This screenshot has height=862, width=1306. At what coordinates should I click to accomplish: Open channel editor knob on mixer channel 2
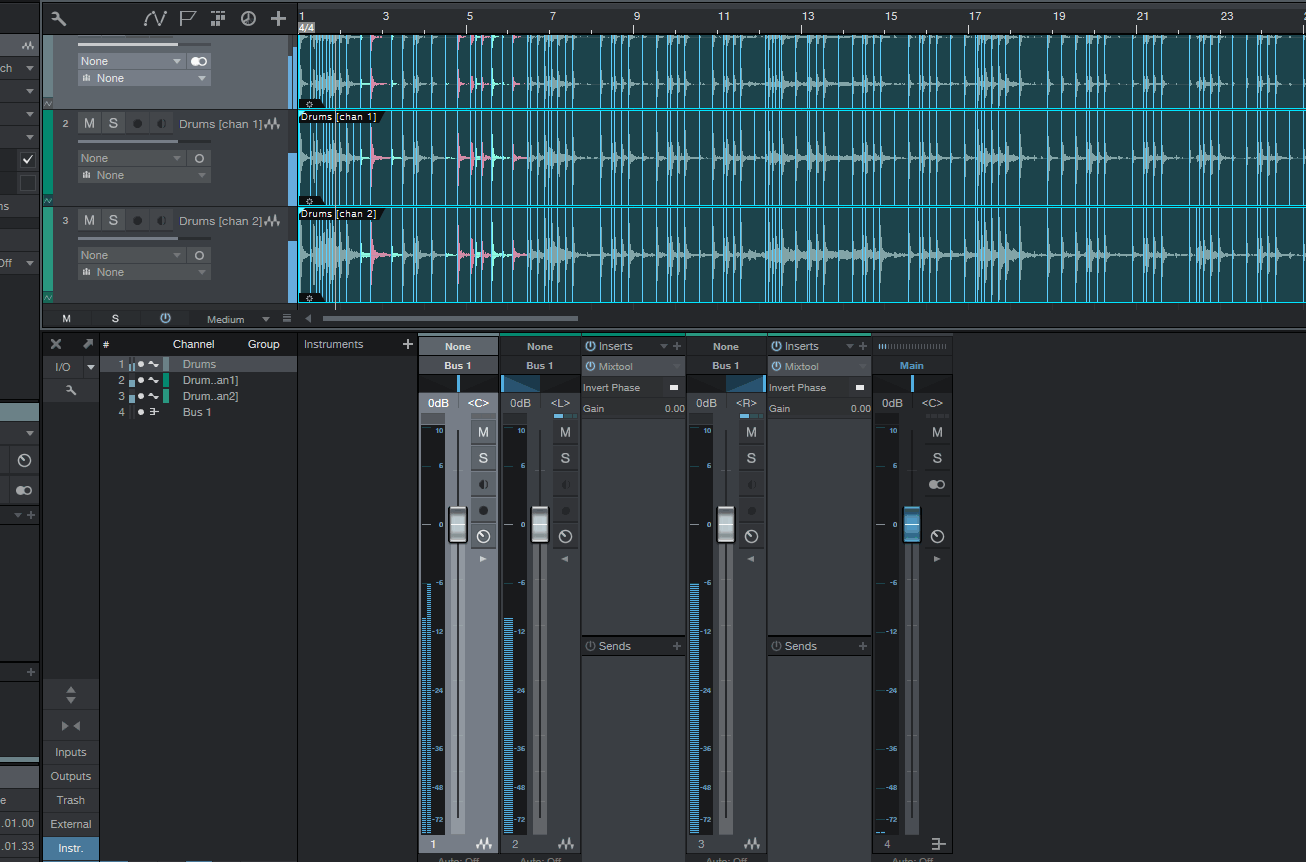click(565, 537)
